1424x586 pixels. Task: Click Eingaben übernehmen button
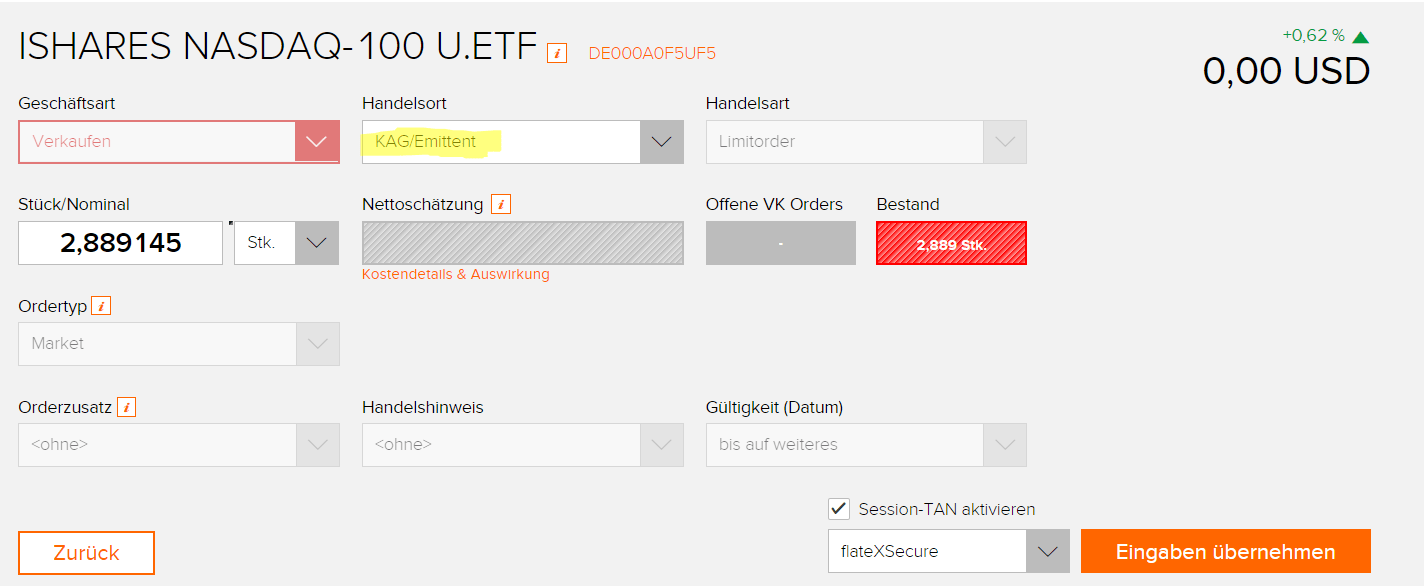point(1226,551)
